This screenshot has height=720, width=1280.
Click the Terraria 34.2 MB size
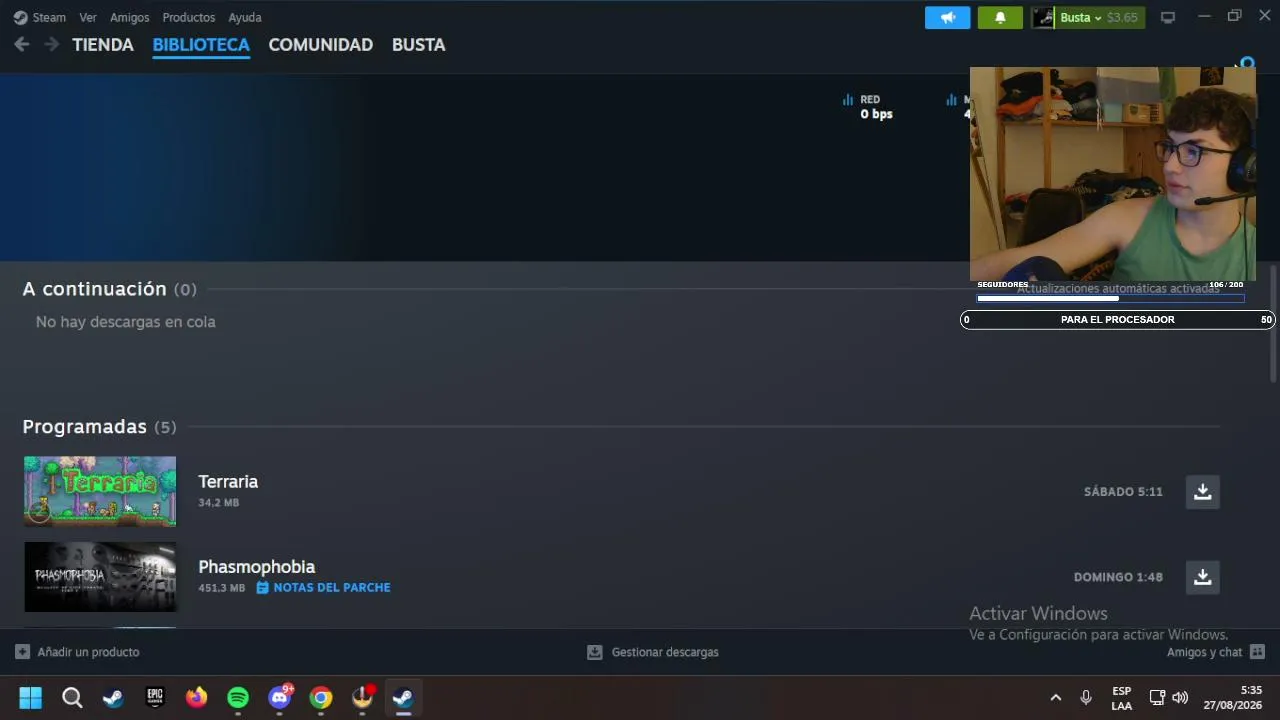coord(219,502)
